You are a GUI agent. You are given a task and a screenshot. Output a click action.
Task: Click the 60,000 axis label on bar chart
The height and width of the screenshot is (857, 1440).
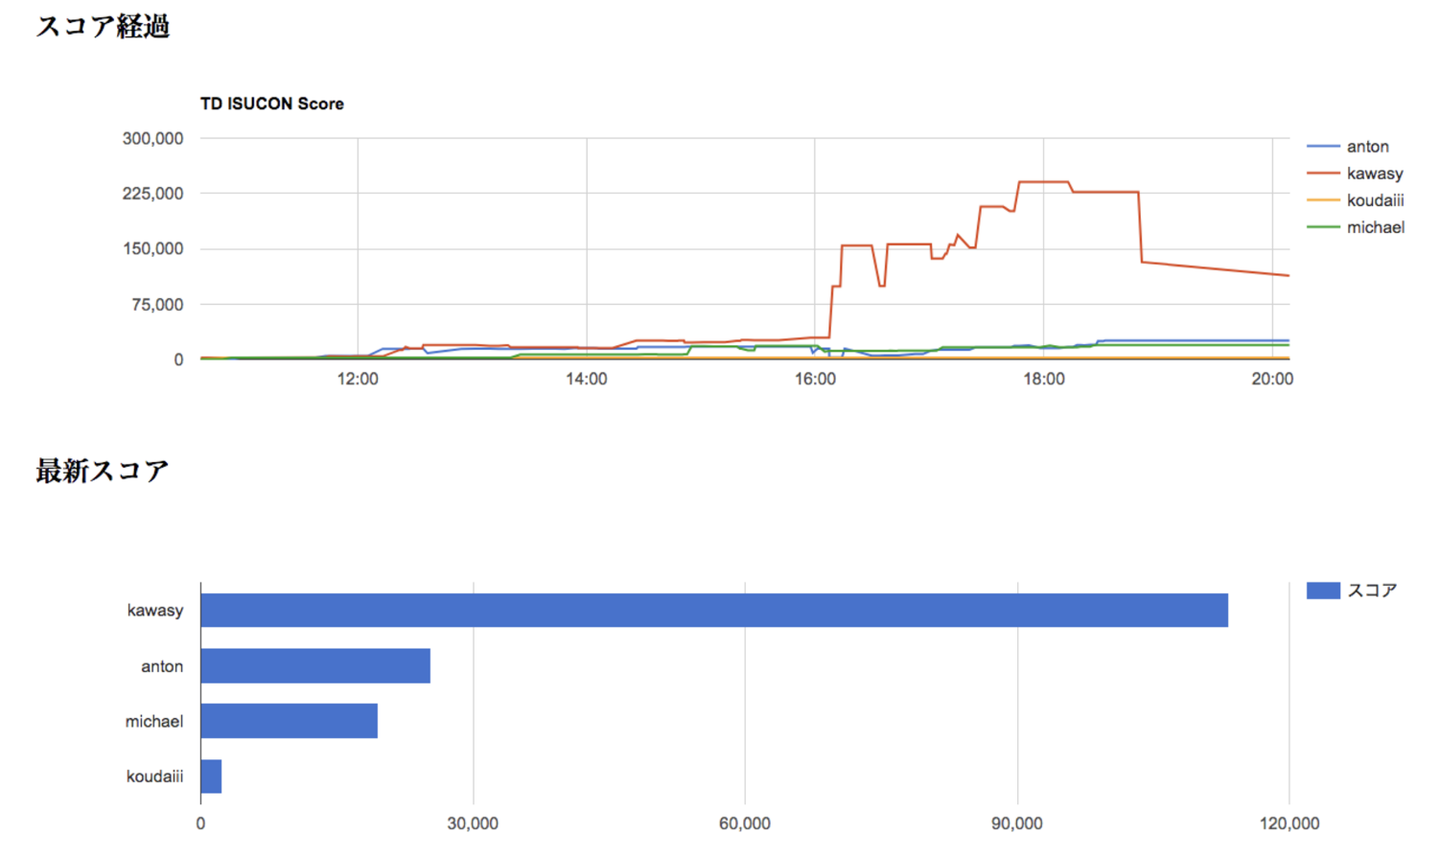745,824
